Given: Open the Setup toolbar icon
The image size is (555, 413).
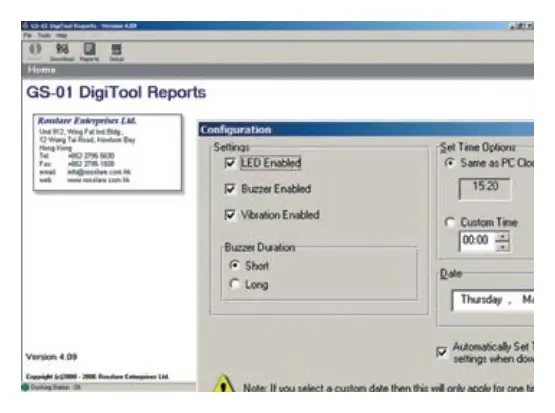Looking at the screenshot, I should pos(116,52).
